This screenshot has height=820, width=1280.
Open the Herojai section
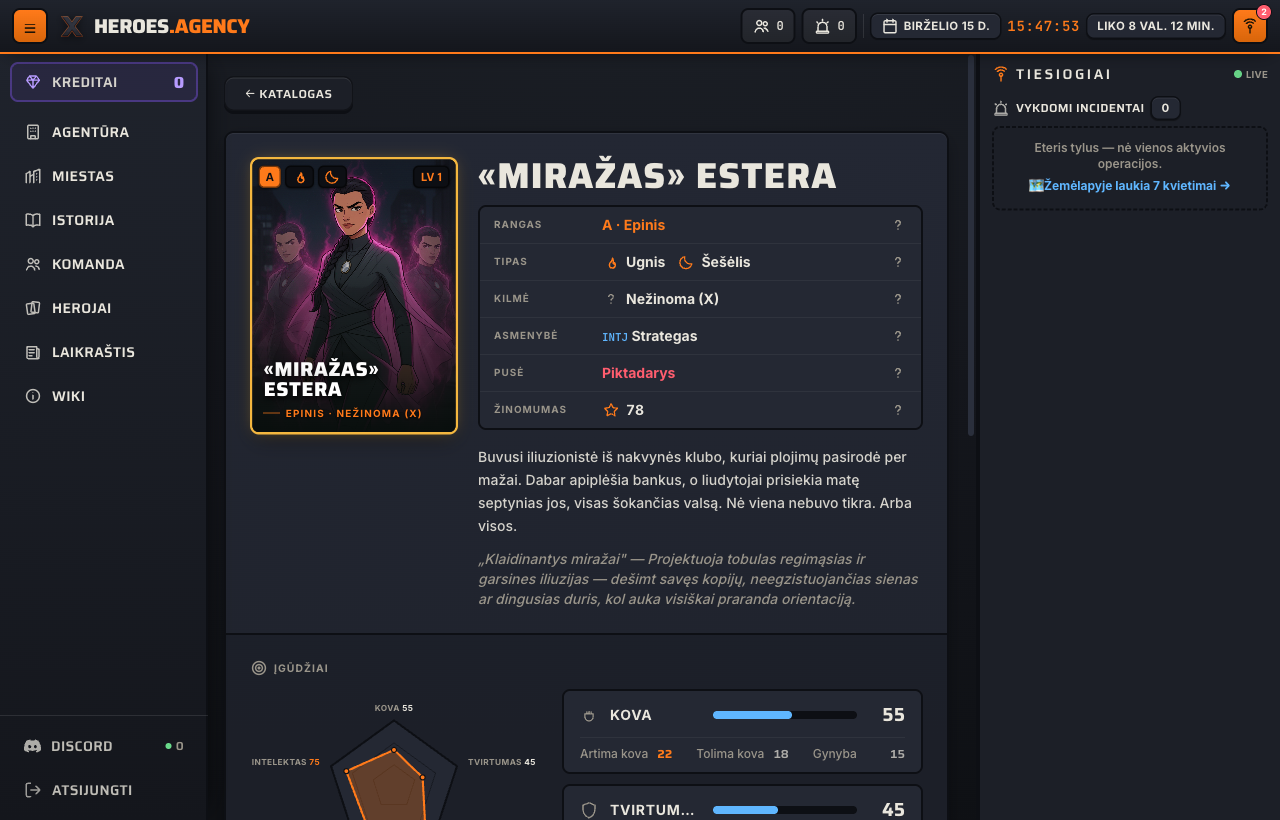pos(104,308)
